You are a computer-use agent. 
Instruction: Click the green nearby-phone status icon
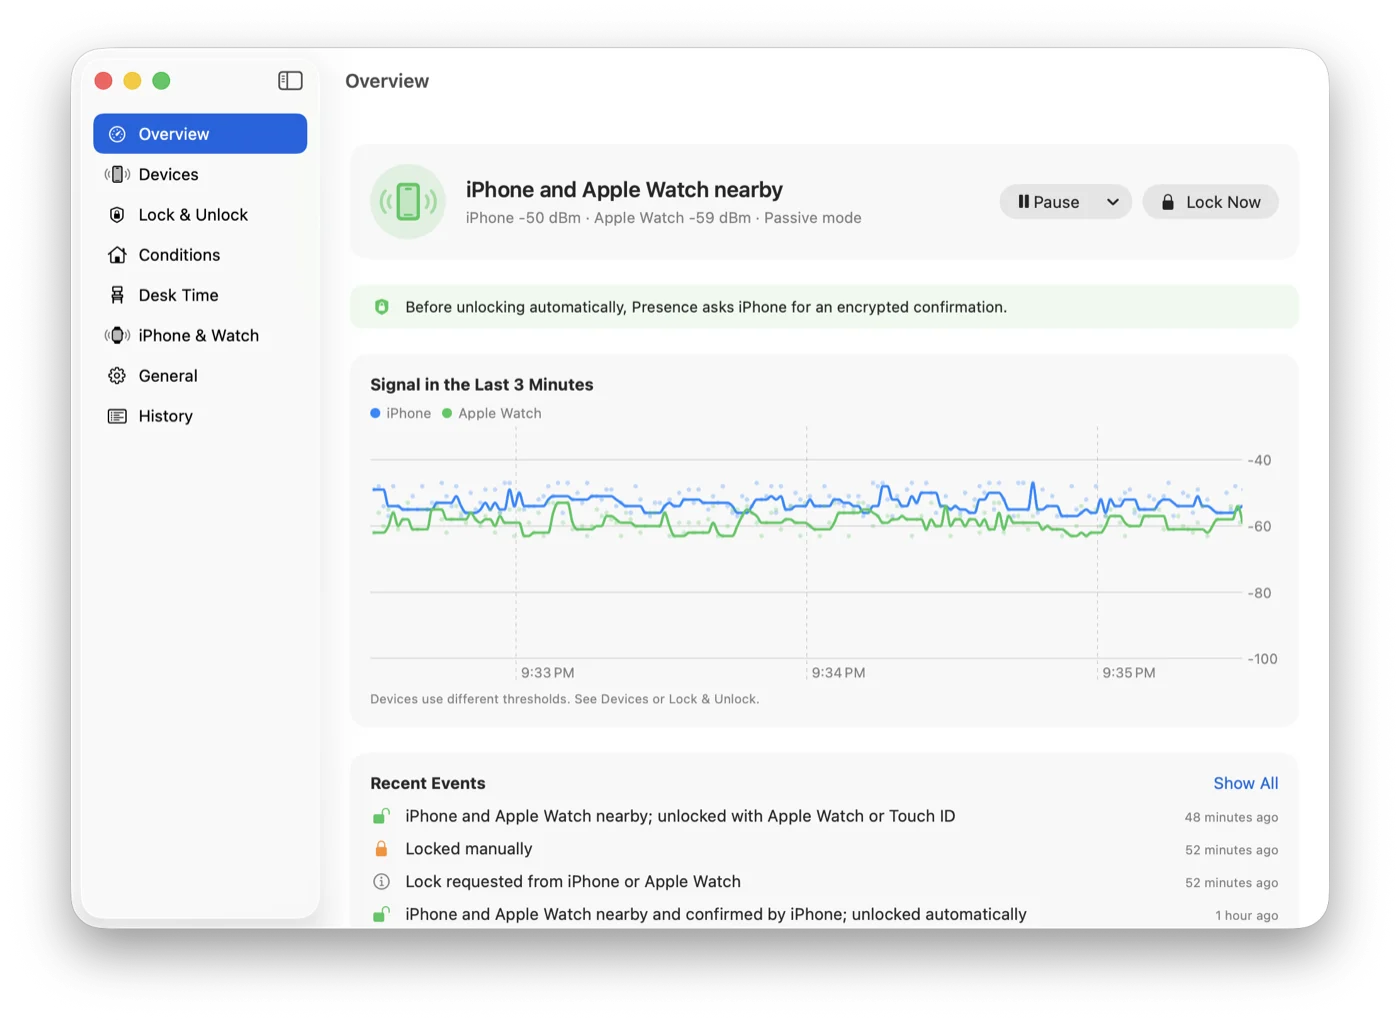(408, 202)
